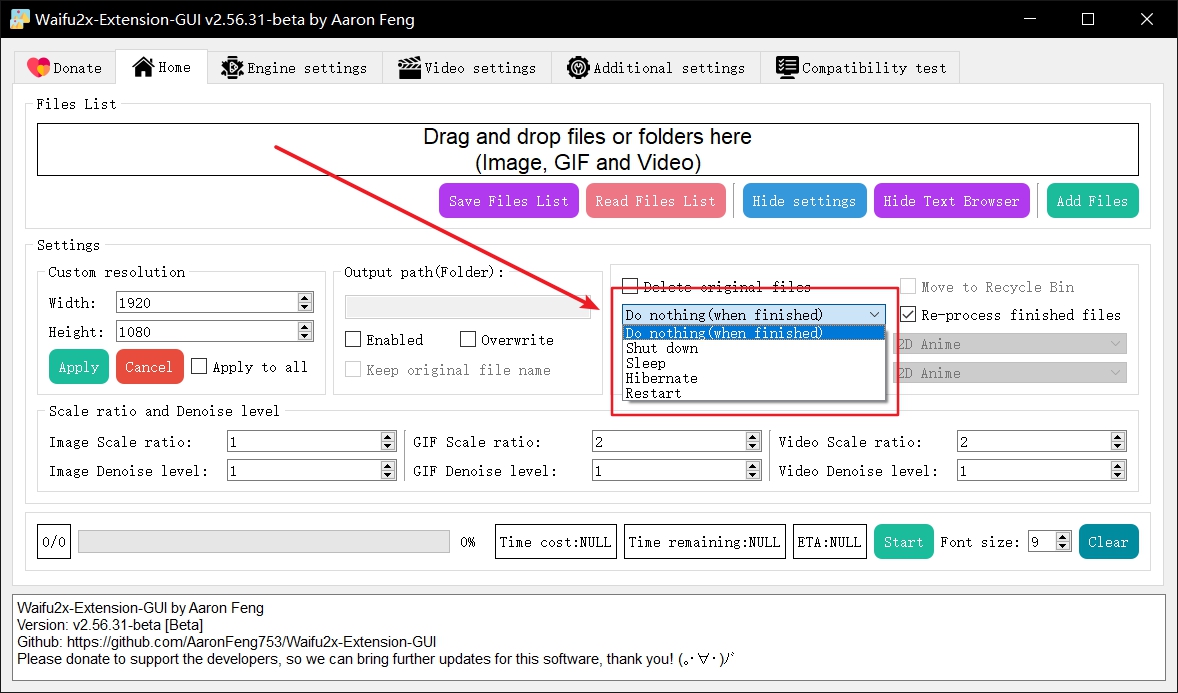Click the Image Scale ratio field
This screenshot has height=693, width=1178.
click(304, 441)
